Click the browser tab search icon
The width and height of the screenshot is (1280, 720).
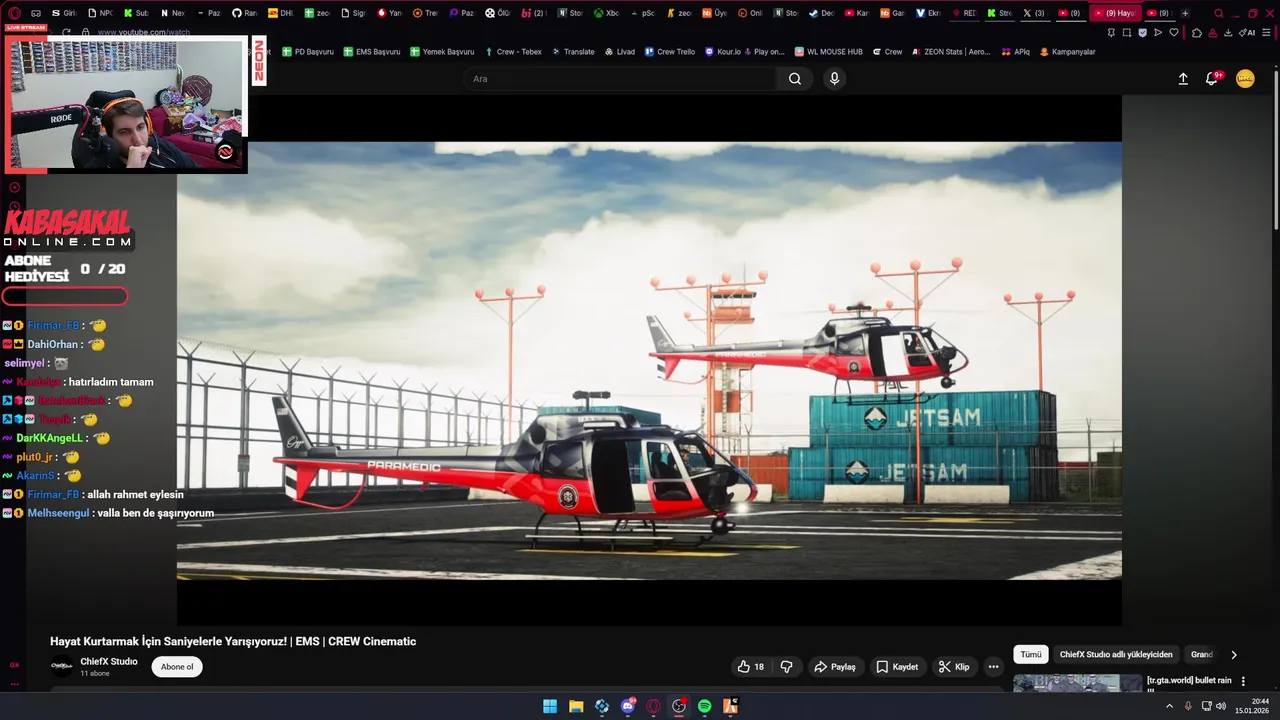point(1218,13)
